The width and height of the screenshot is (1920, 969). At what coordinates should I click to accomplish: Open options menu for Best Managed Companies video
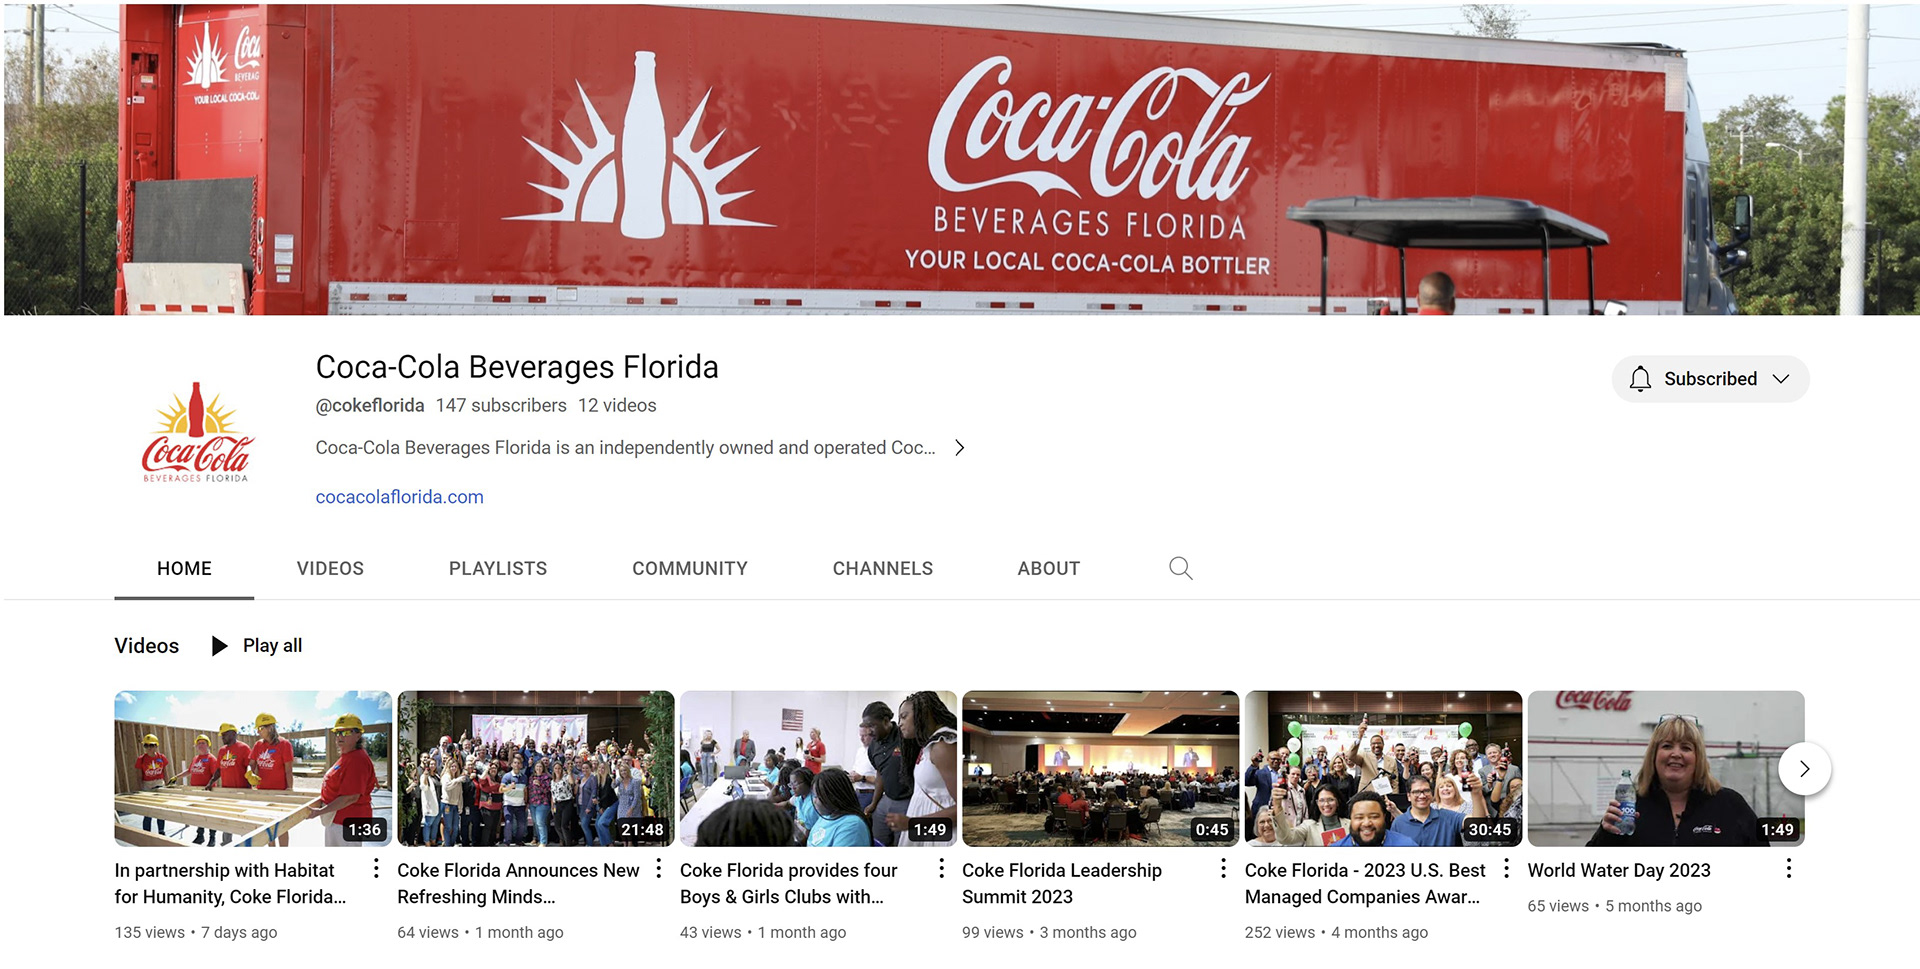1506,869
